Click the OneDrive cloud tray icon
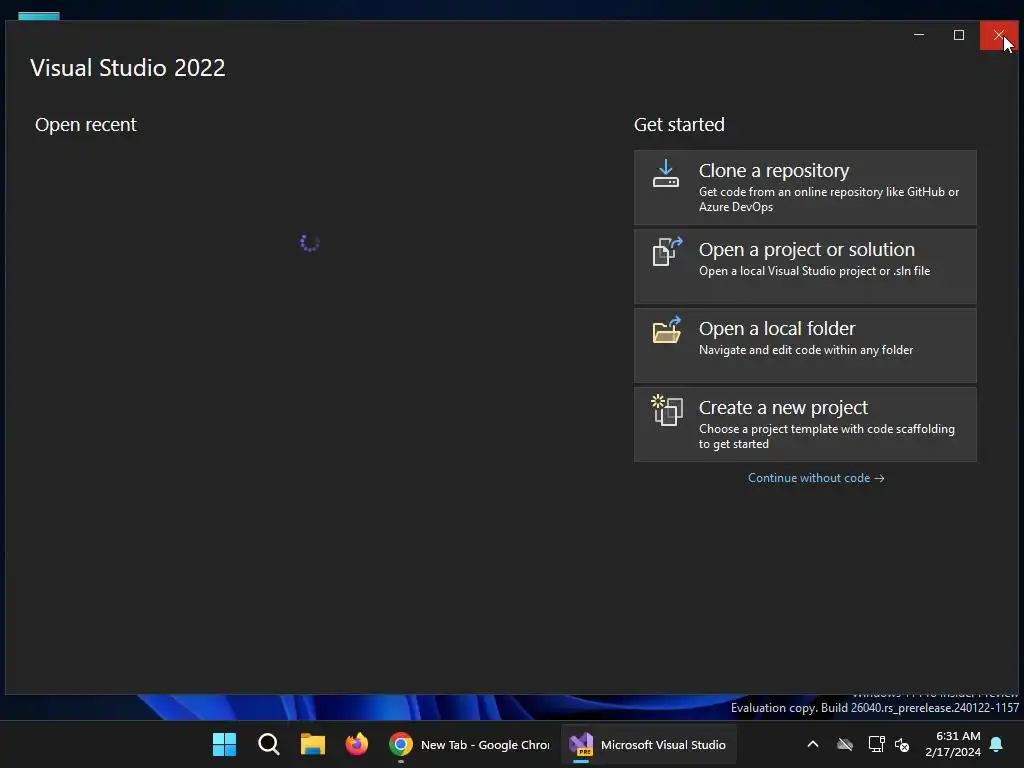The image size is (1024, 768). click(845, 744)
